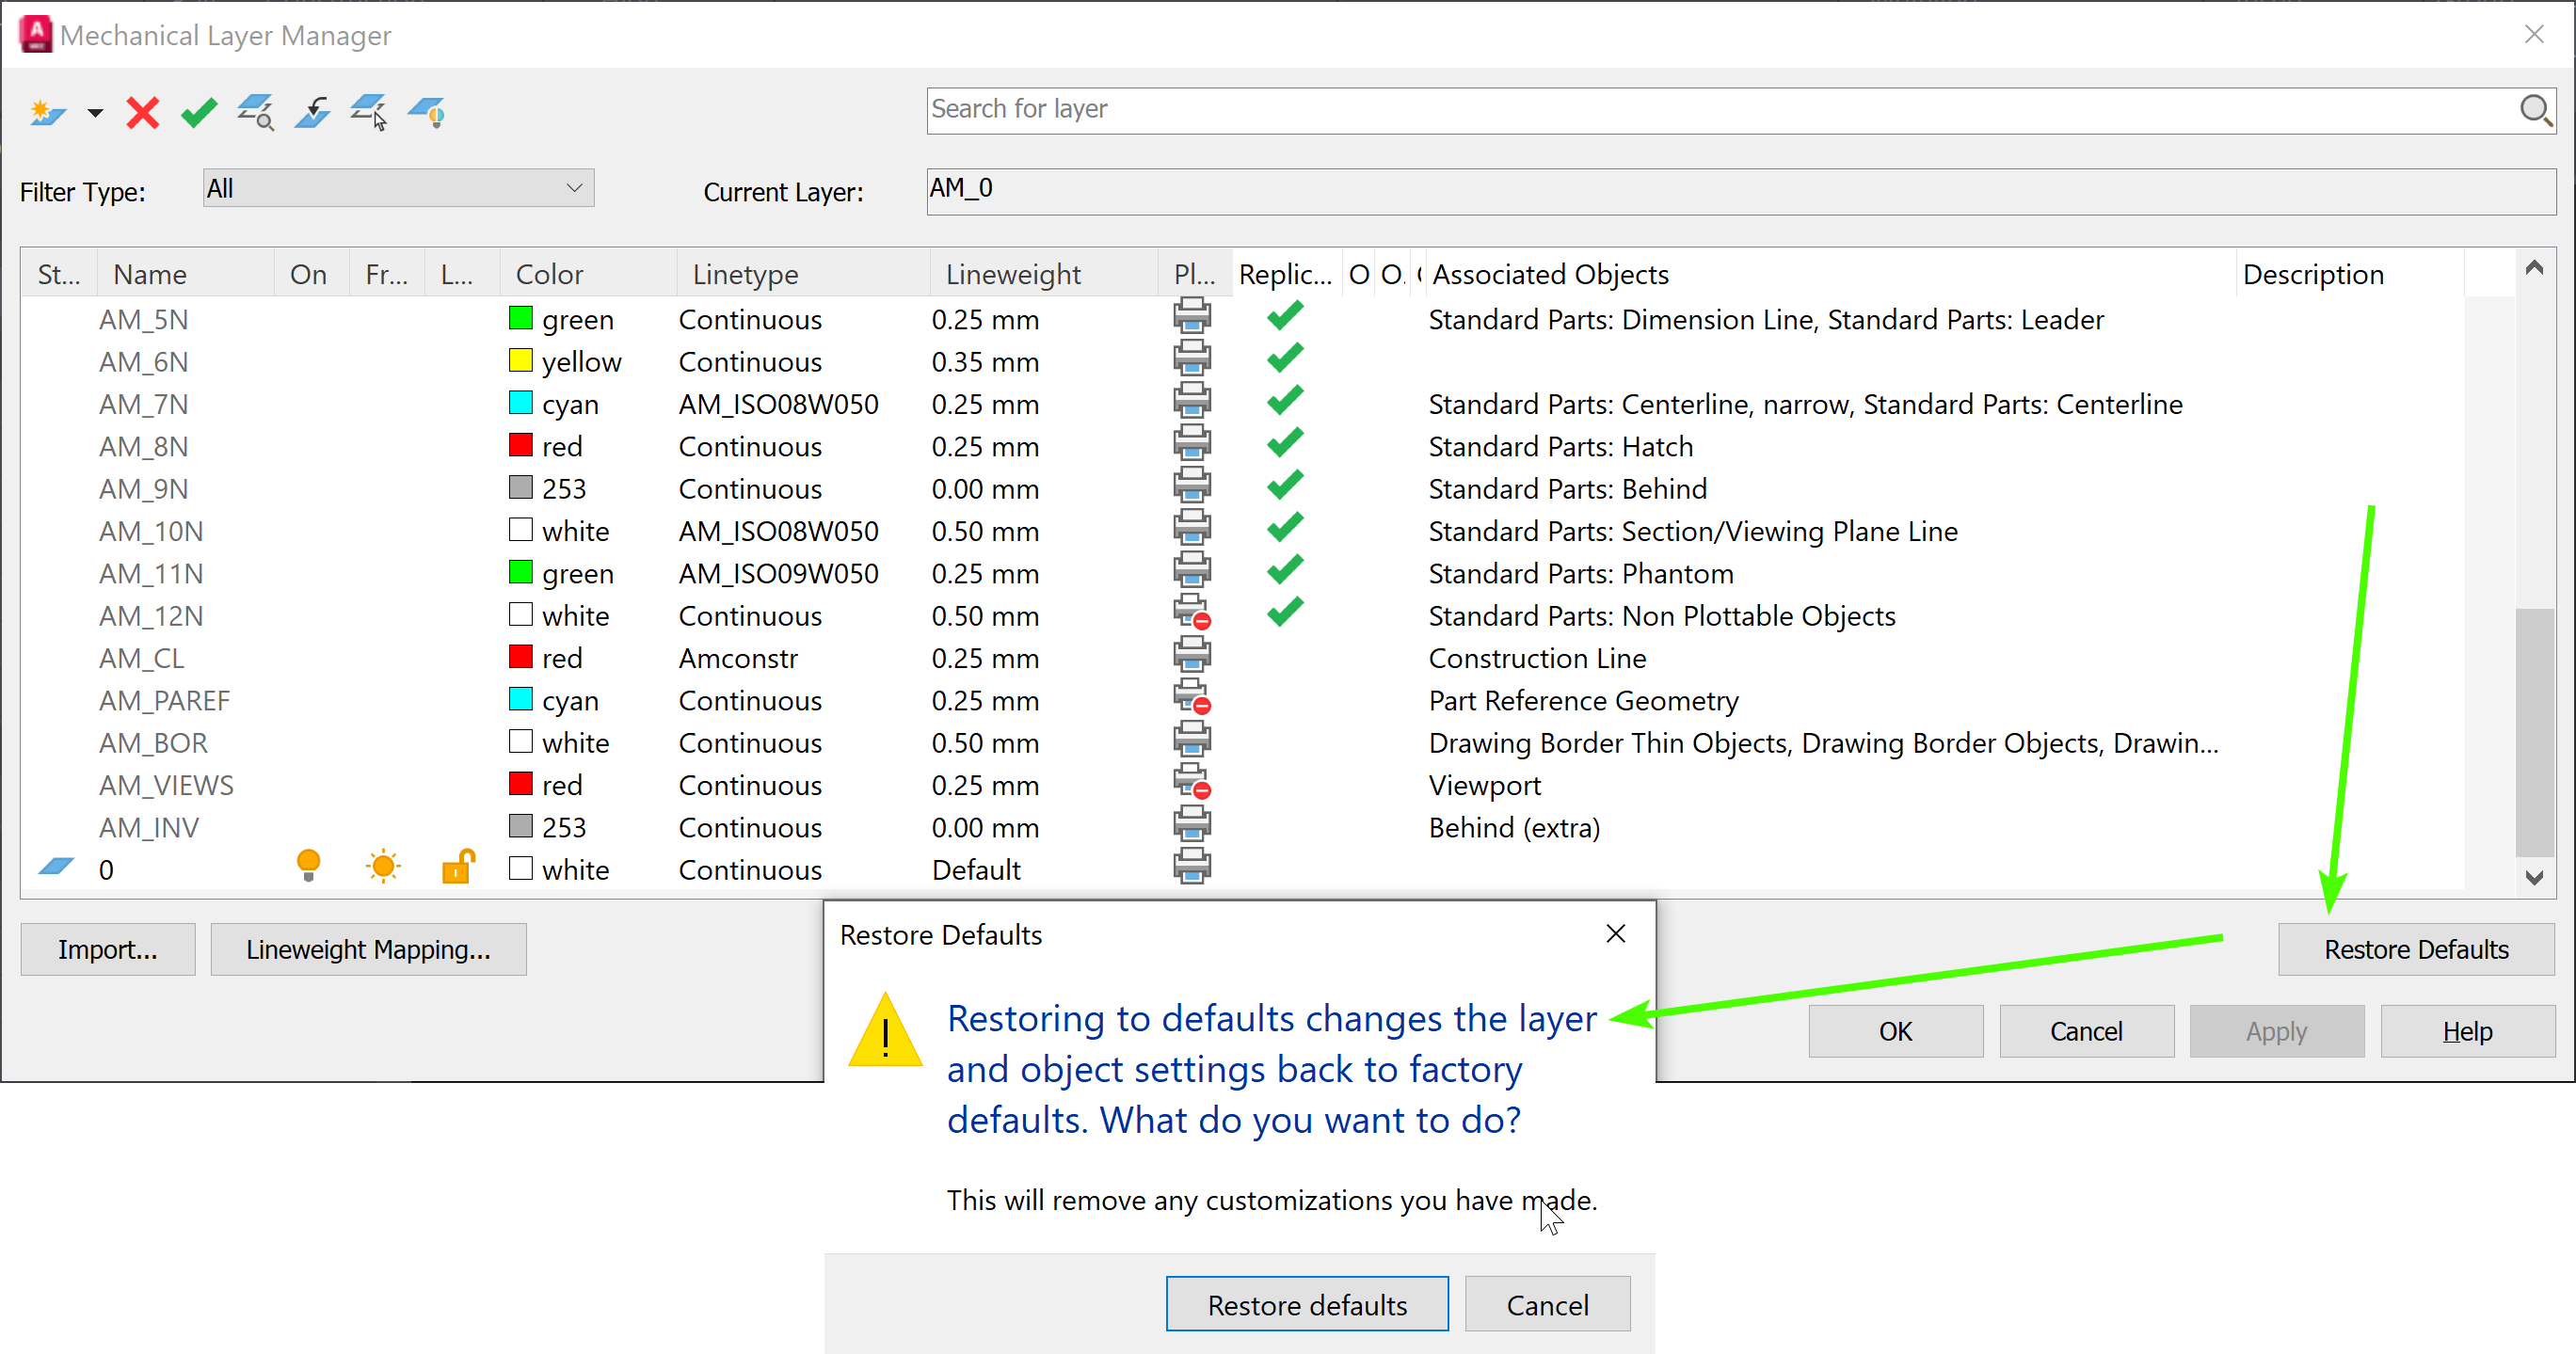This screenshot has height=1354, width=2576.
Task: Click the cyan color swatch for AM_7N
Action: click(520, 403)
